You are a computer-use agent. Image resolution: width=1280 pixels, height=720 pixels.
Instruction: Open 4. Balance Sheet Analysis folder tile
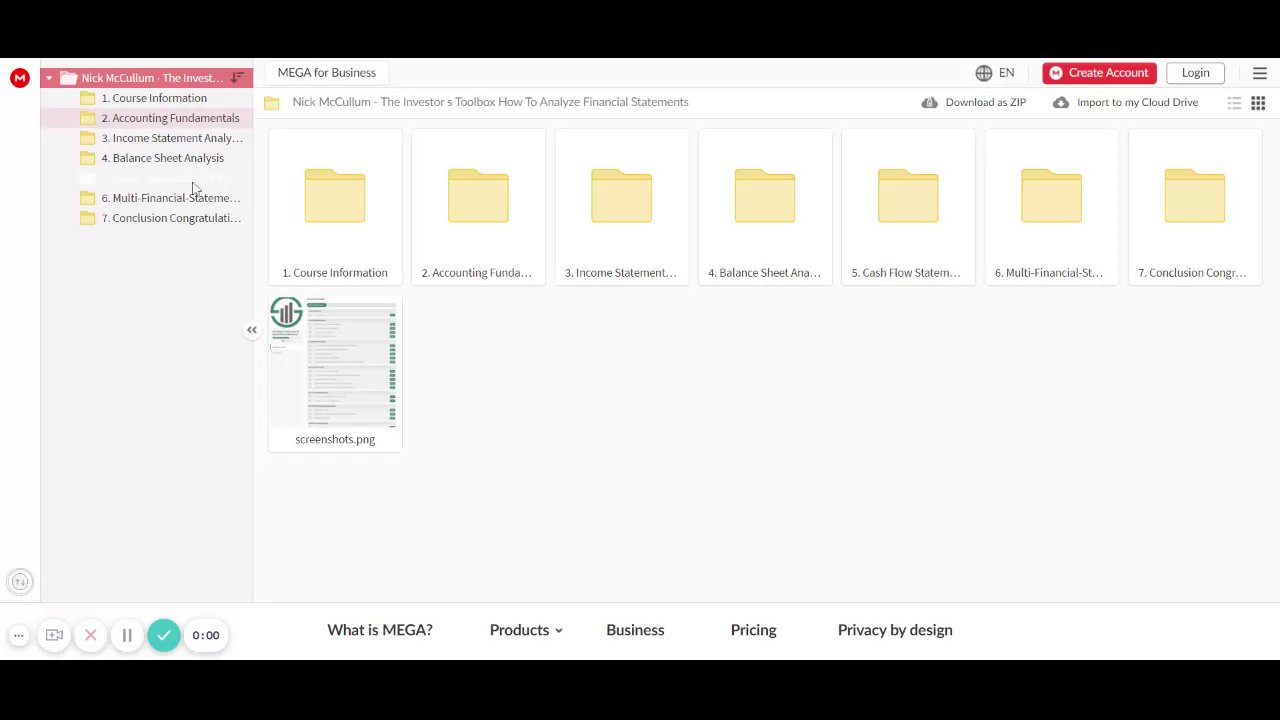(765, 208)
